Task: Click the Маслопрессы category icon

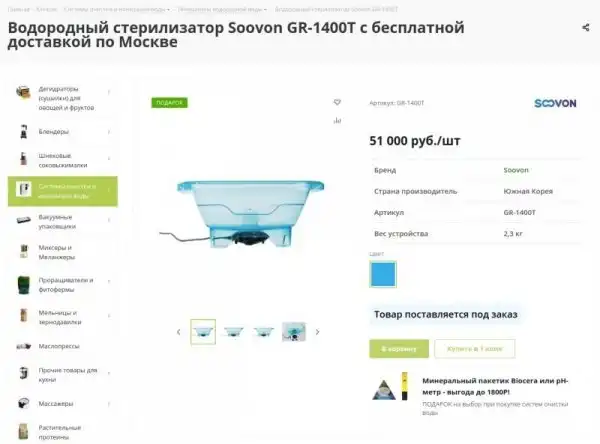Action: 24,346
